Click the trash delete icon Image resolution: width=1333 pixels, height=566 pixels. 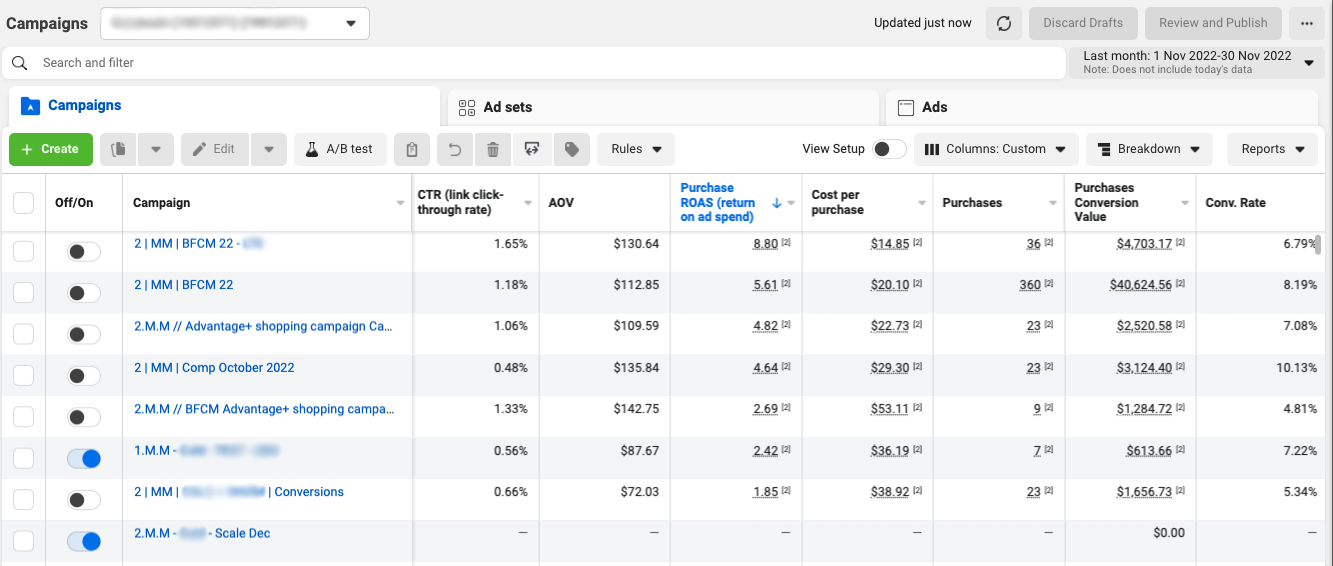pos(493,149)
